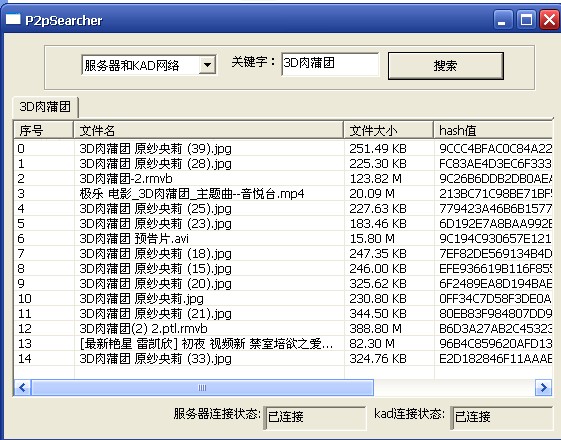Sort by the 文件大小 column header
Image resolution: width=561 pixels, height=440 pixels.
[x=389, y=130]
